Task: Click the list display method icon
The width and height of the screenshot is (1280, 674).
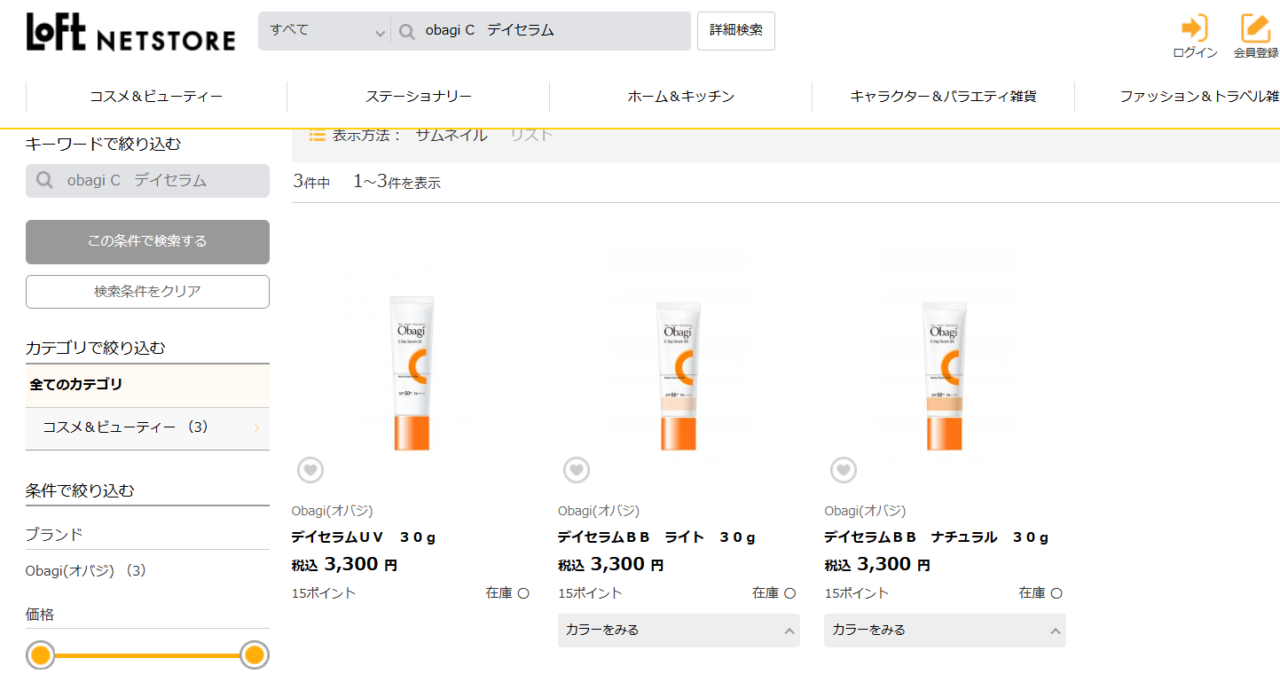Action: tap(317, 135)
